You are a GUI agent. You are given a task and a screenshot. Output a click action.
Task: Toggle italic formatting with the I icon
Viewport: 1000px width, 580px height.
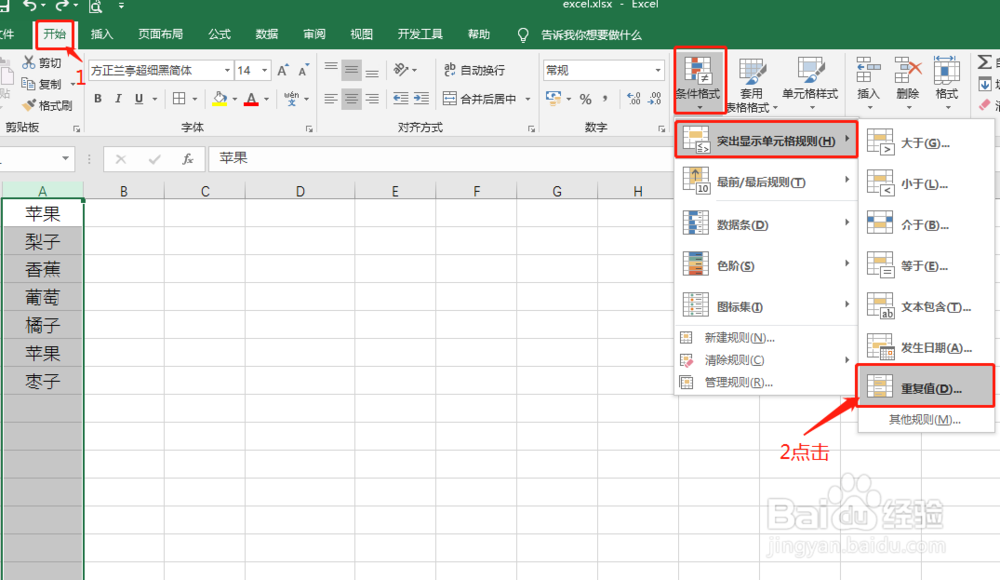[116, 99]
